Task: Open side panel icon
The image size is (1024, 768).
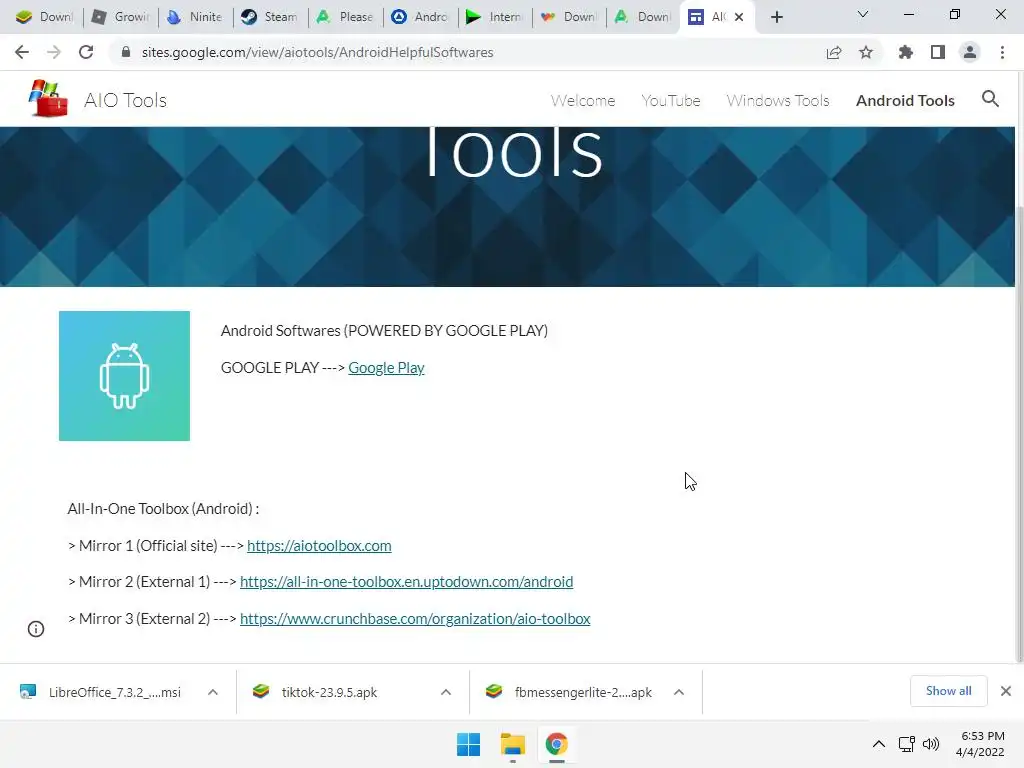Action: coord(938,52)
